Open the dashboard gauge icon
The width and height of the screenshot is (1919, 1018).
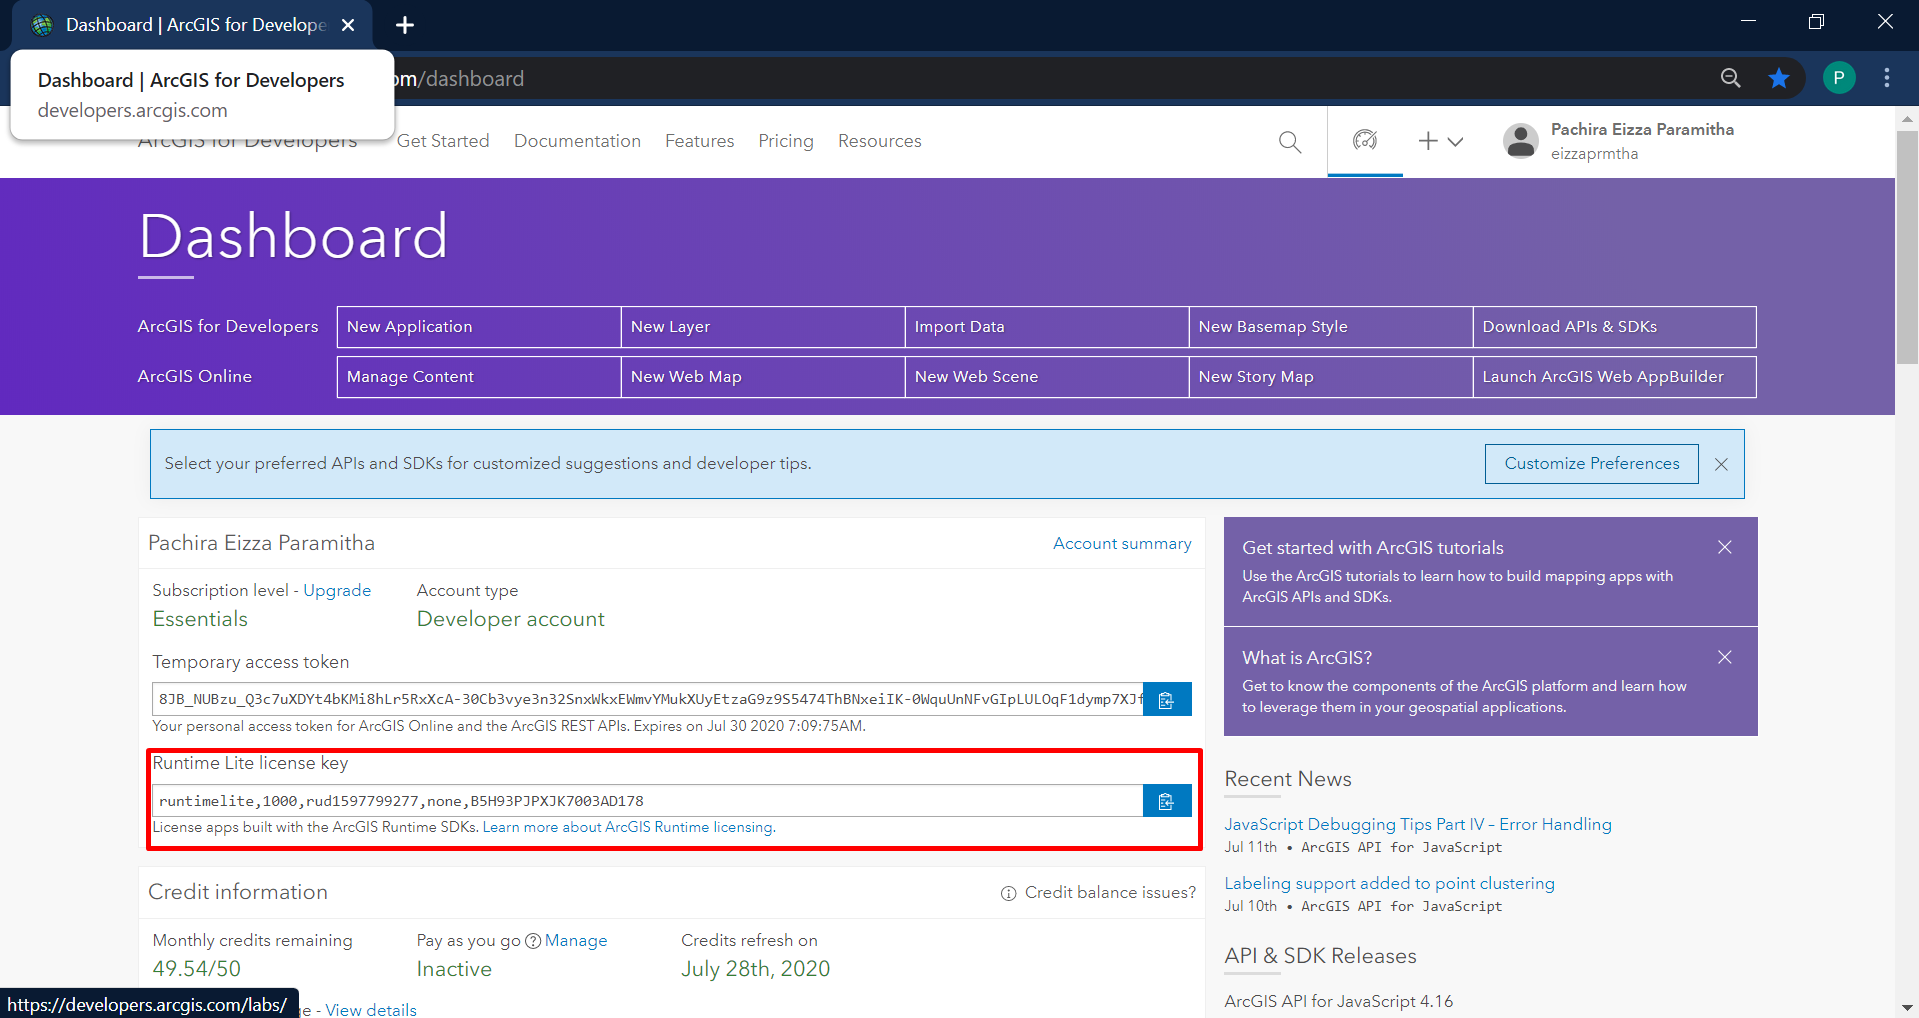pos(1365,141)
